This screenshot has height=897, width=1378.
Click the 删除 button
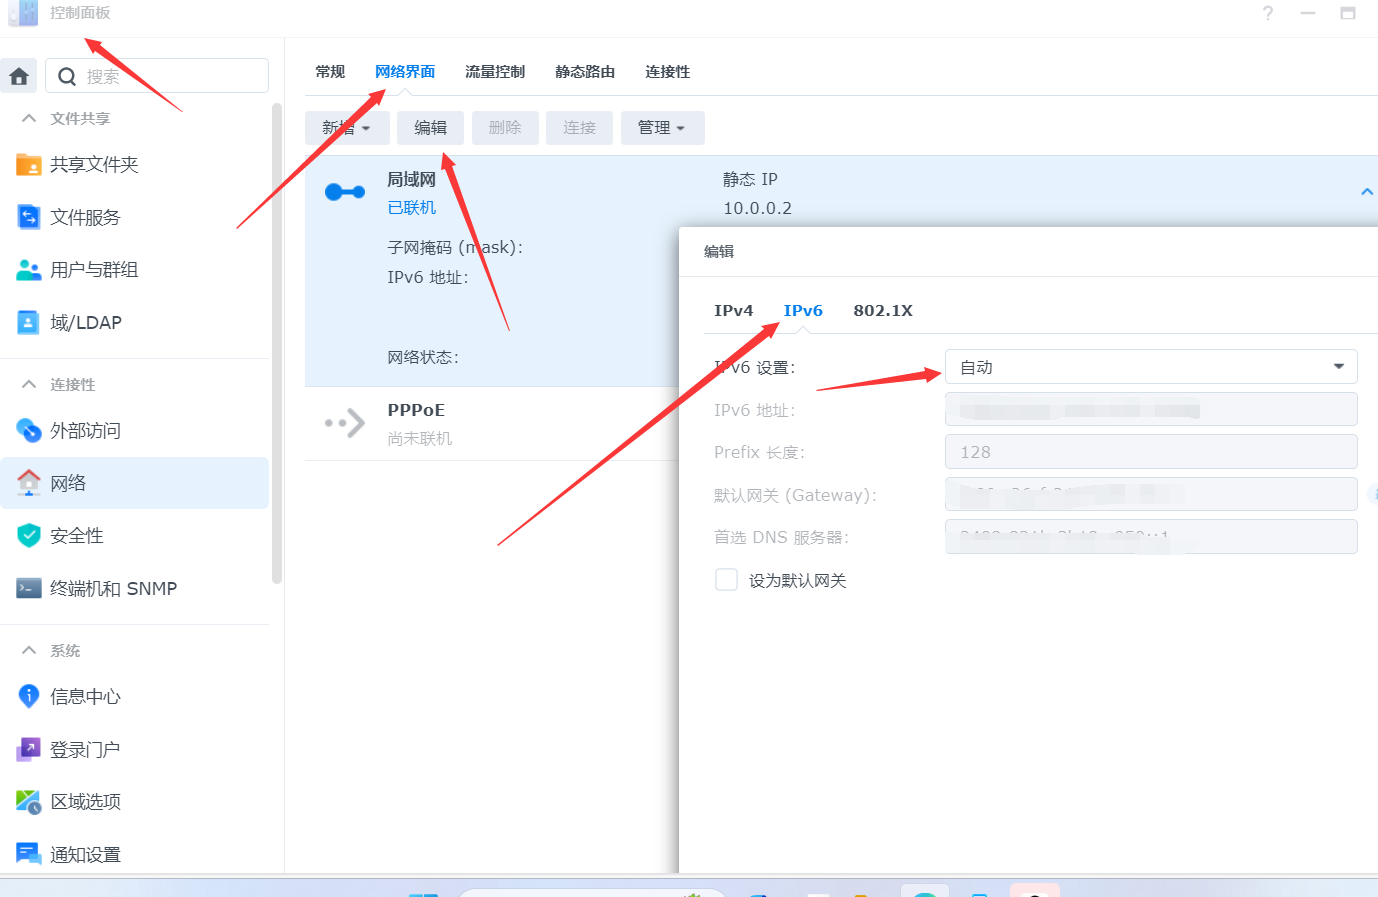pyautogui.click(x=505, y=128)
